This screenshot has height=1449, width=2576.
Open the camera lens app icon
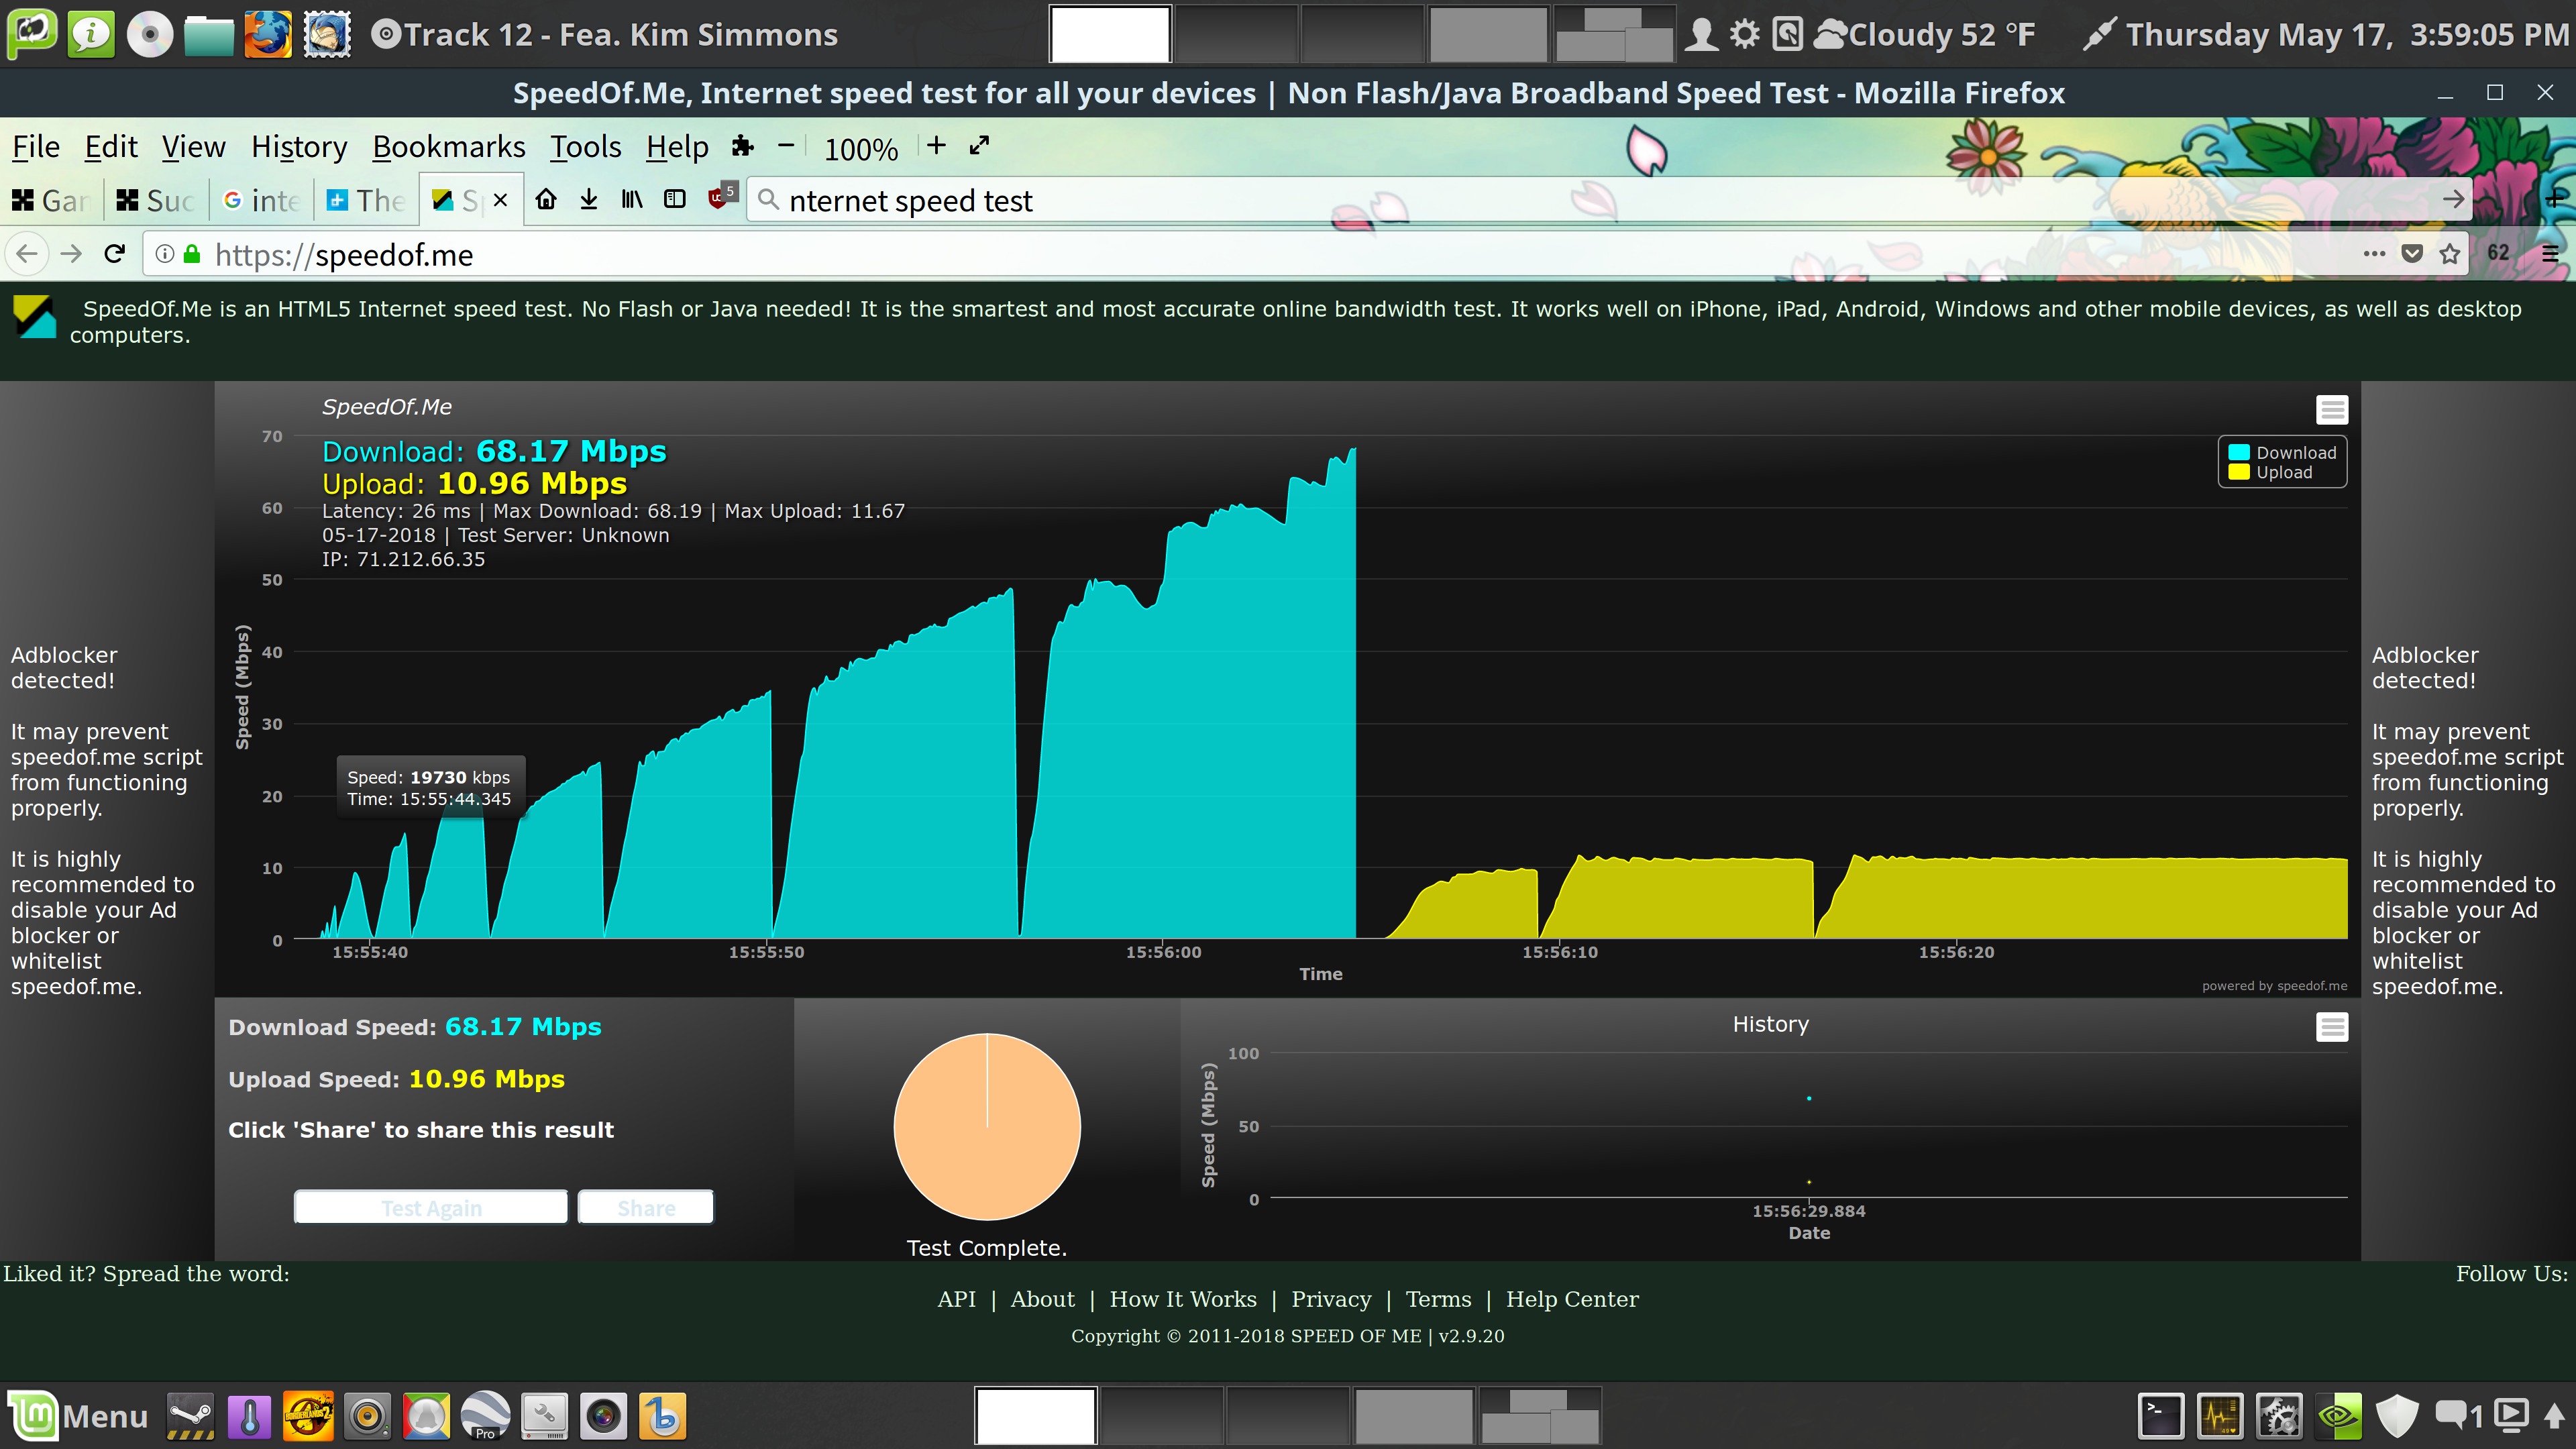tap(604, 1416)
